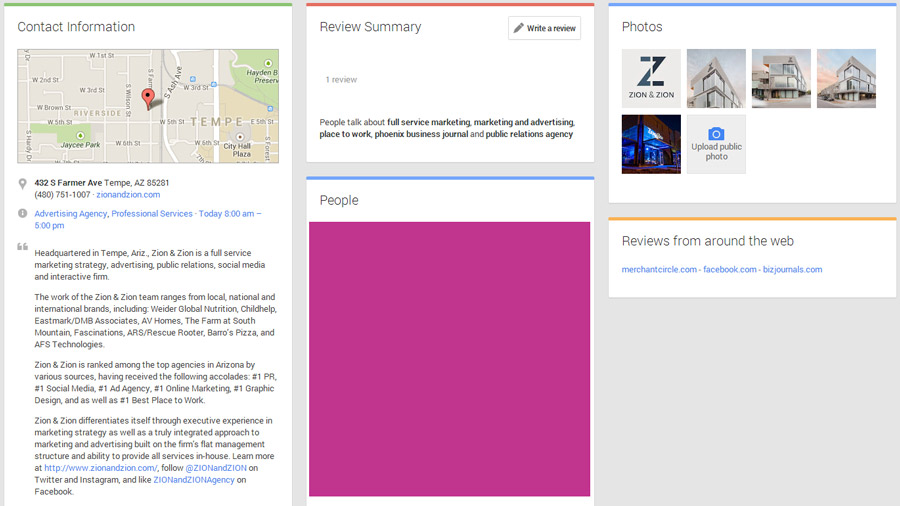Click the camera icon in upload tile

tap(716, 134)
